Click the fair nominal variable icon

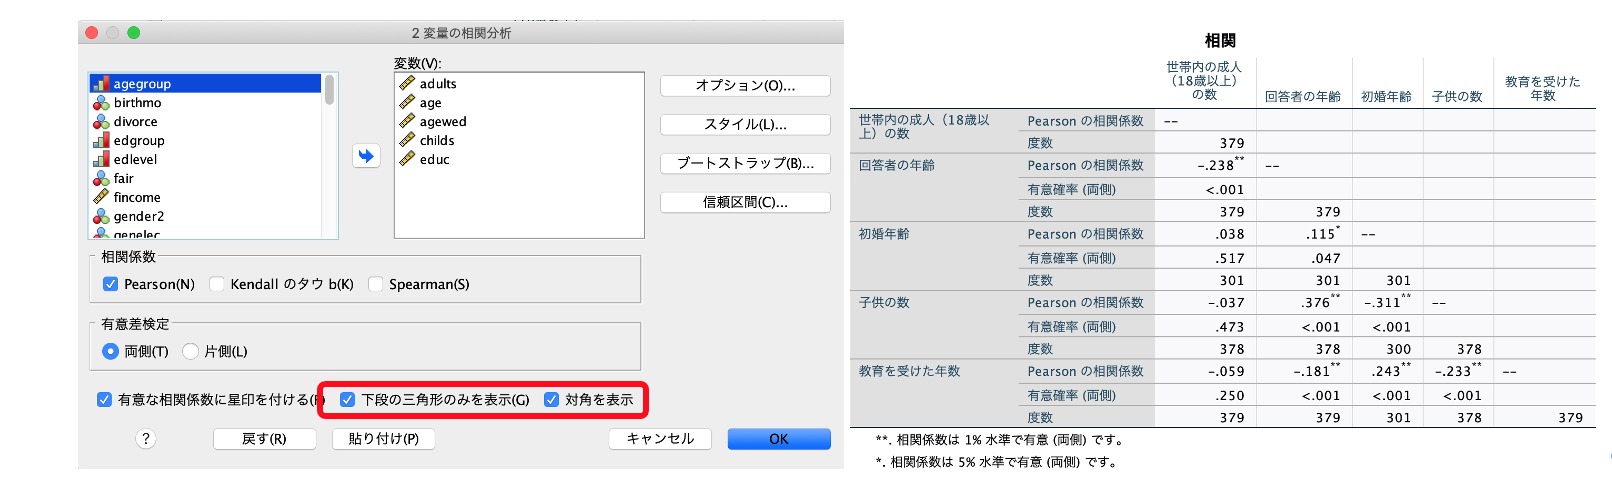click(x=101, y=179)
